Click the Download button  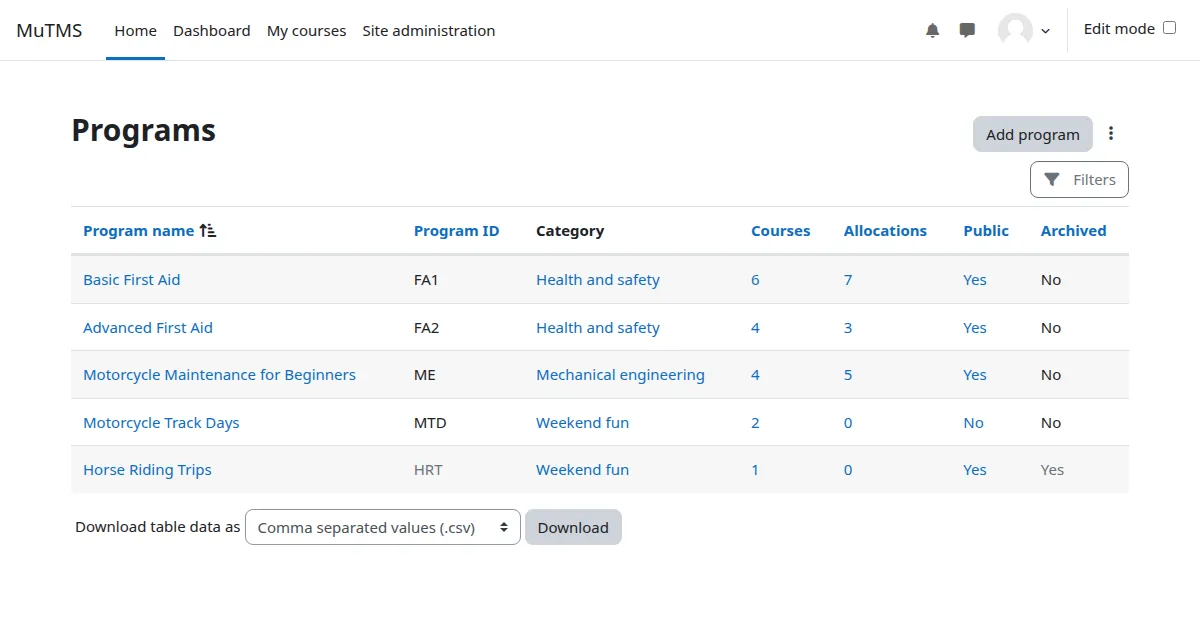[573, 527]
